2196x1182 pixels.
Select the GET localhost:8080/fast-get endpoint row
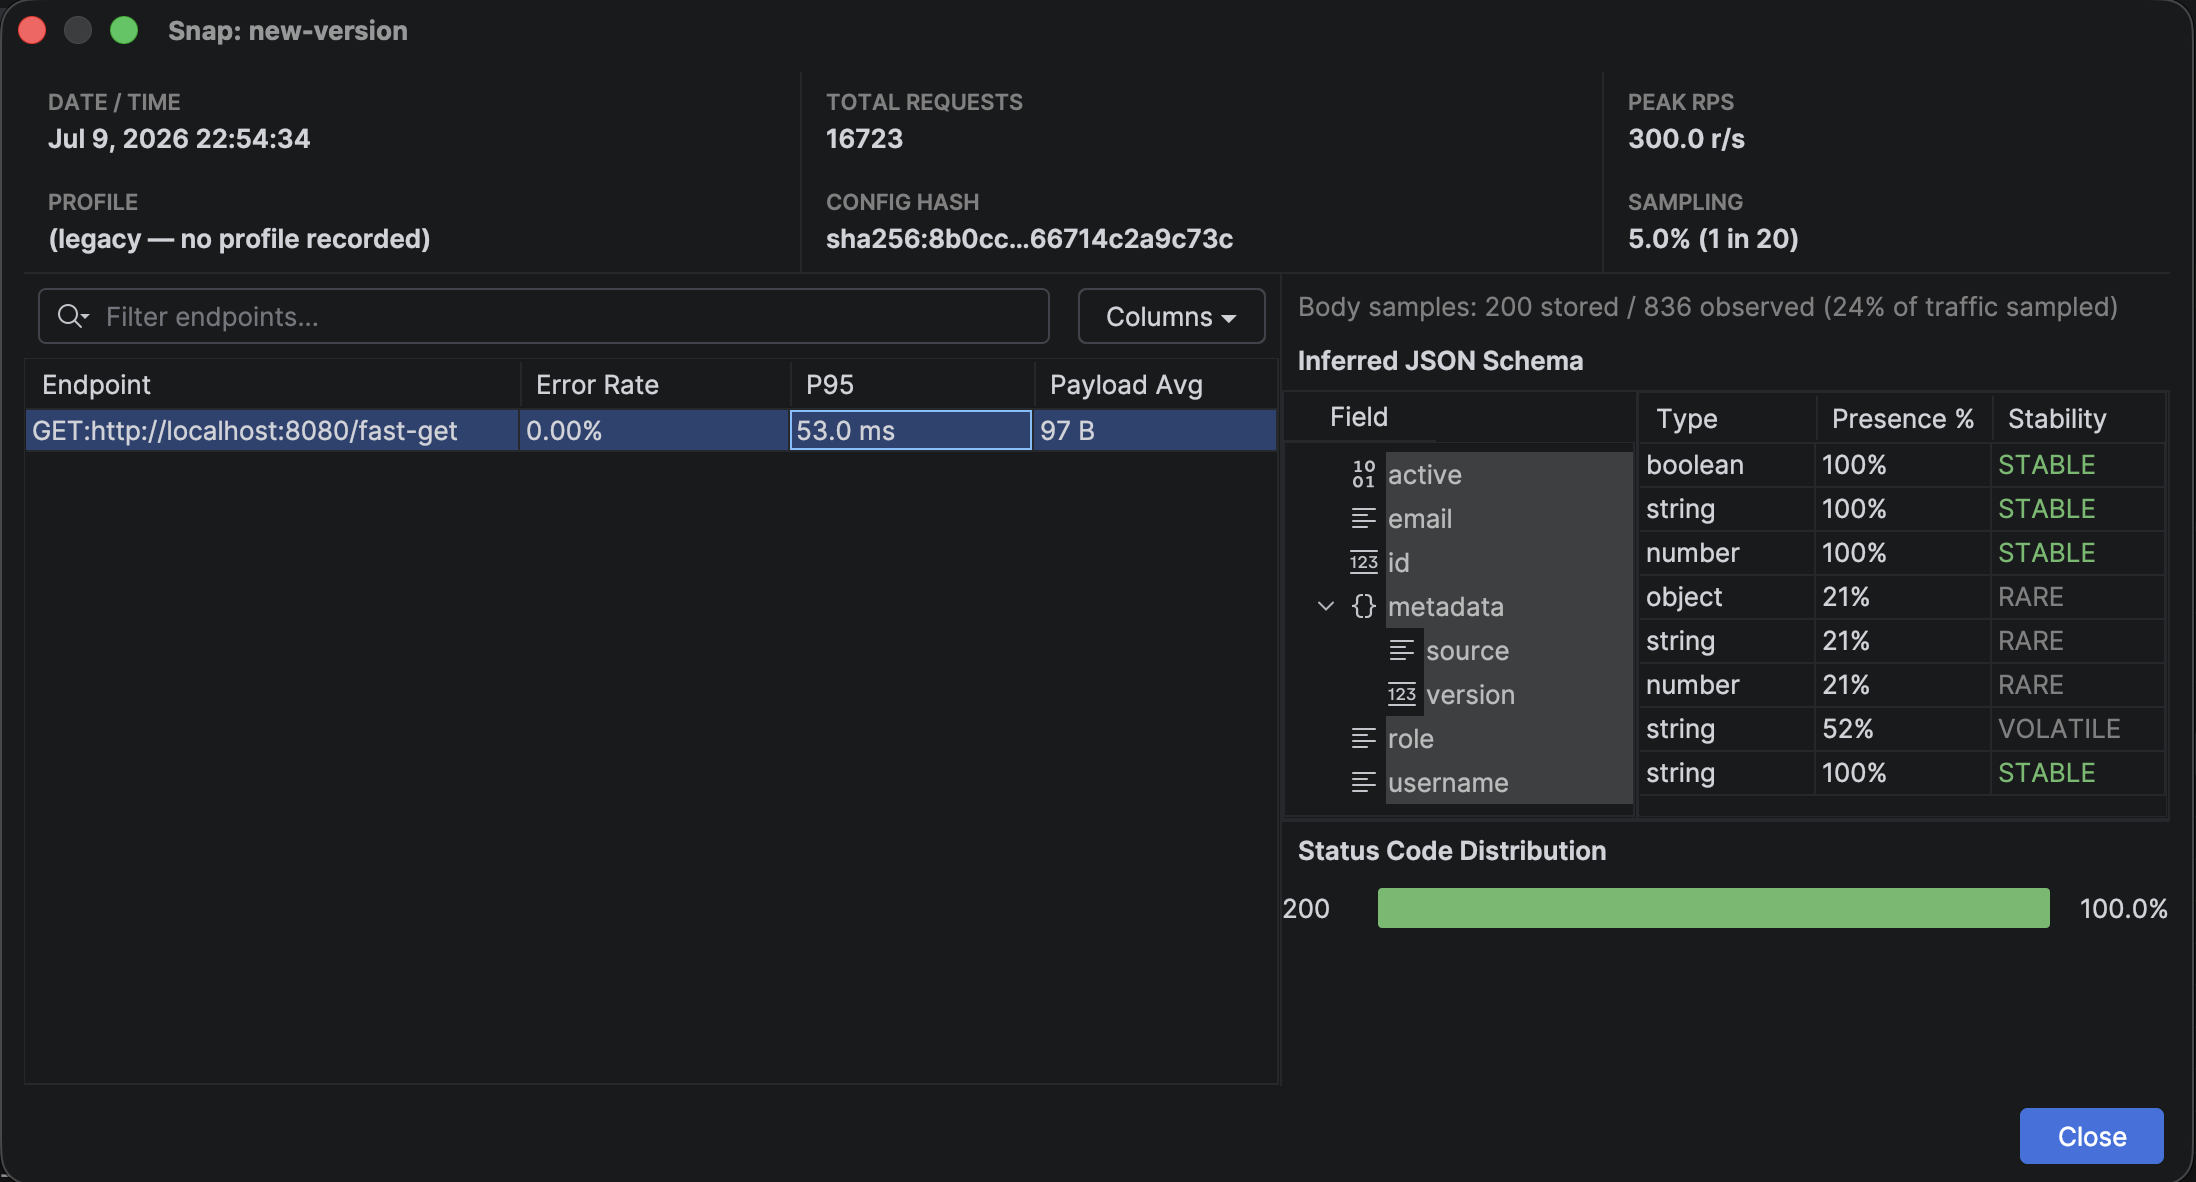pyautogui.click(x=651, y=430)
